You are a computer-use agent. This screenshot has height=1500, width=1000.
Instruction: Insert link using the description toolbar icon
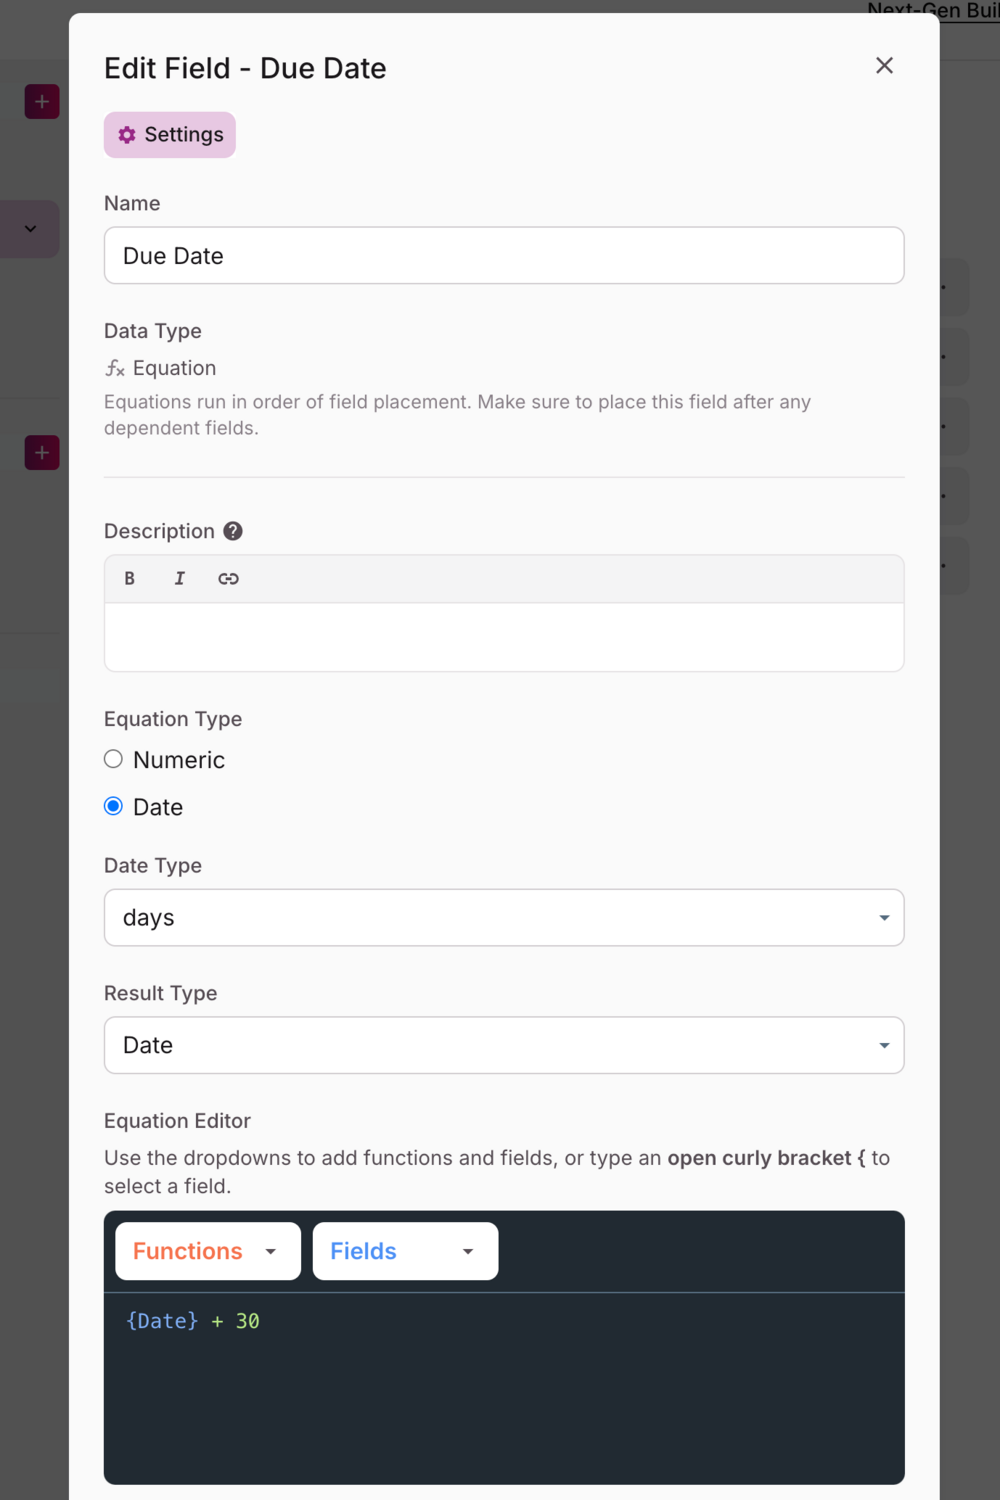click(x=228, y=578)
